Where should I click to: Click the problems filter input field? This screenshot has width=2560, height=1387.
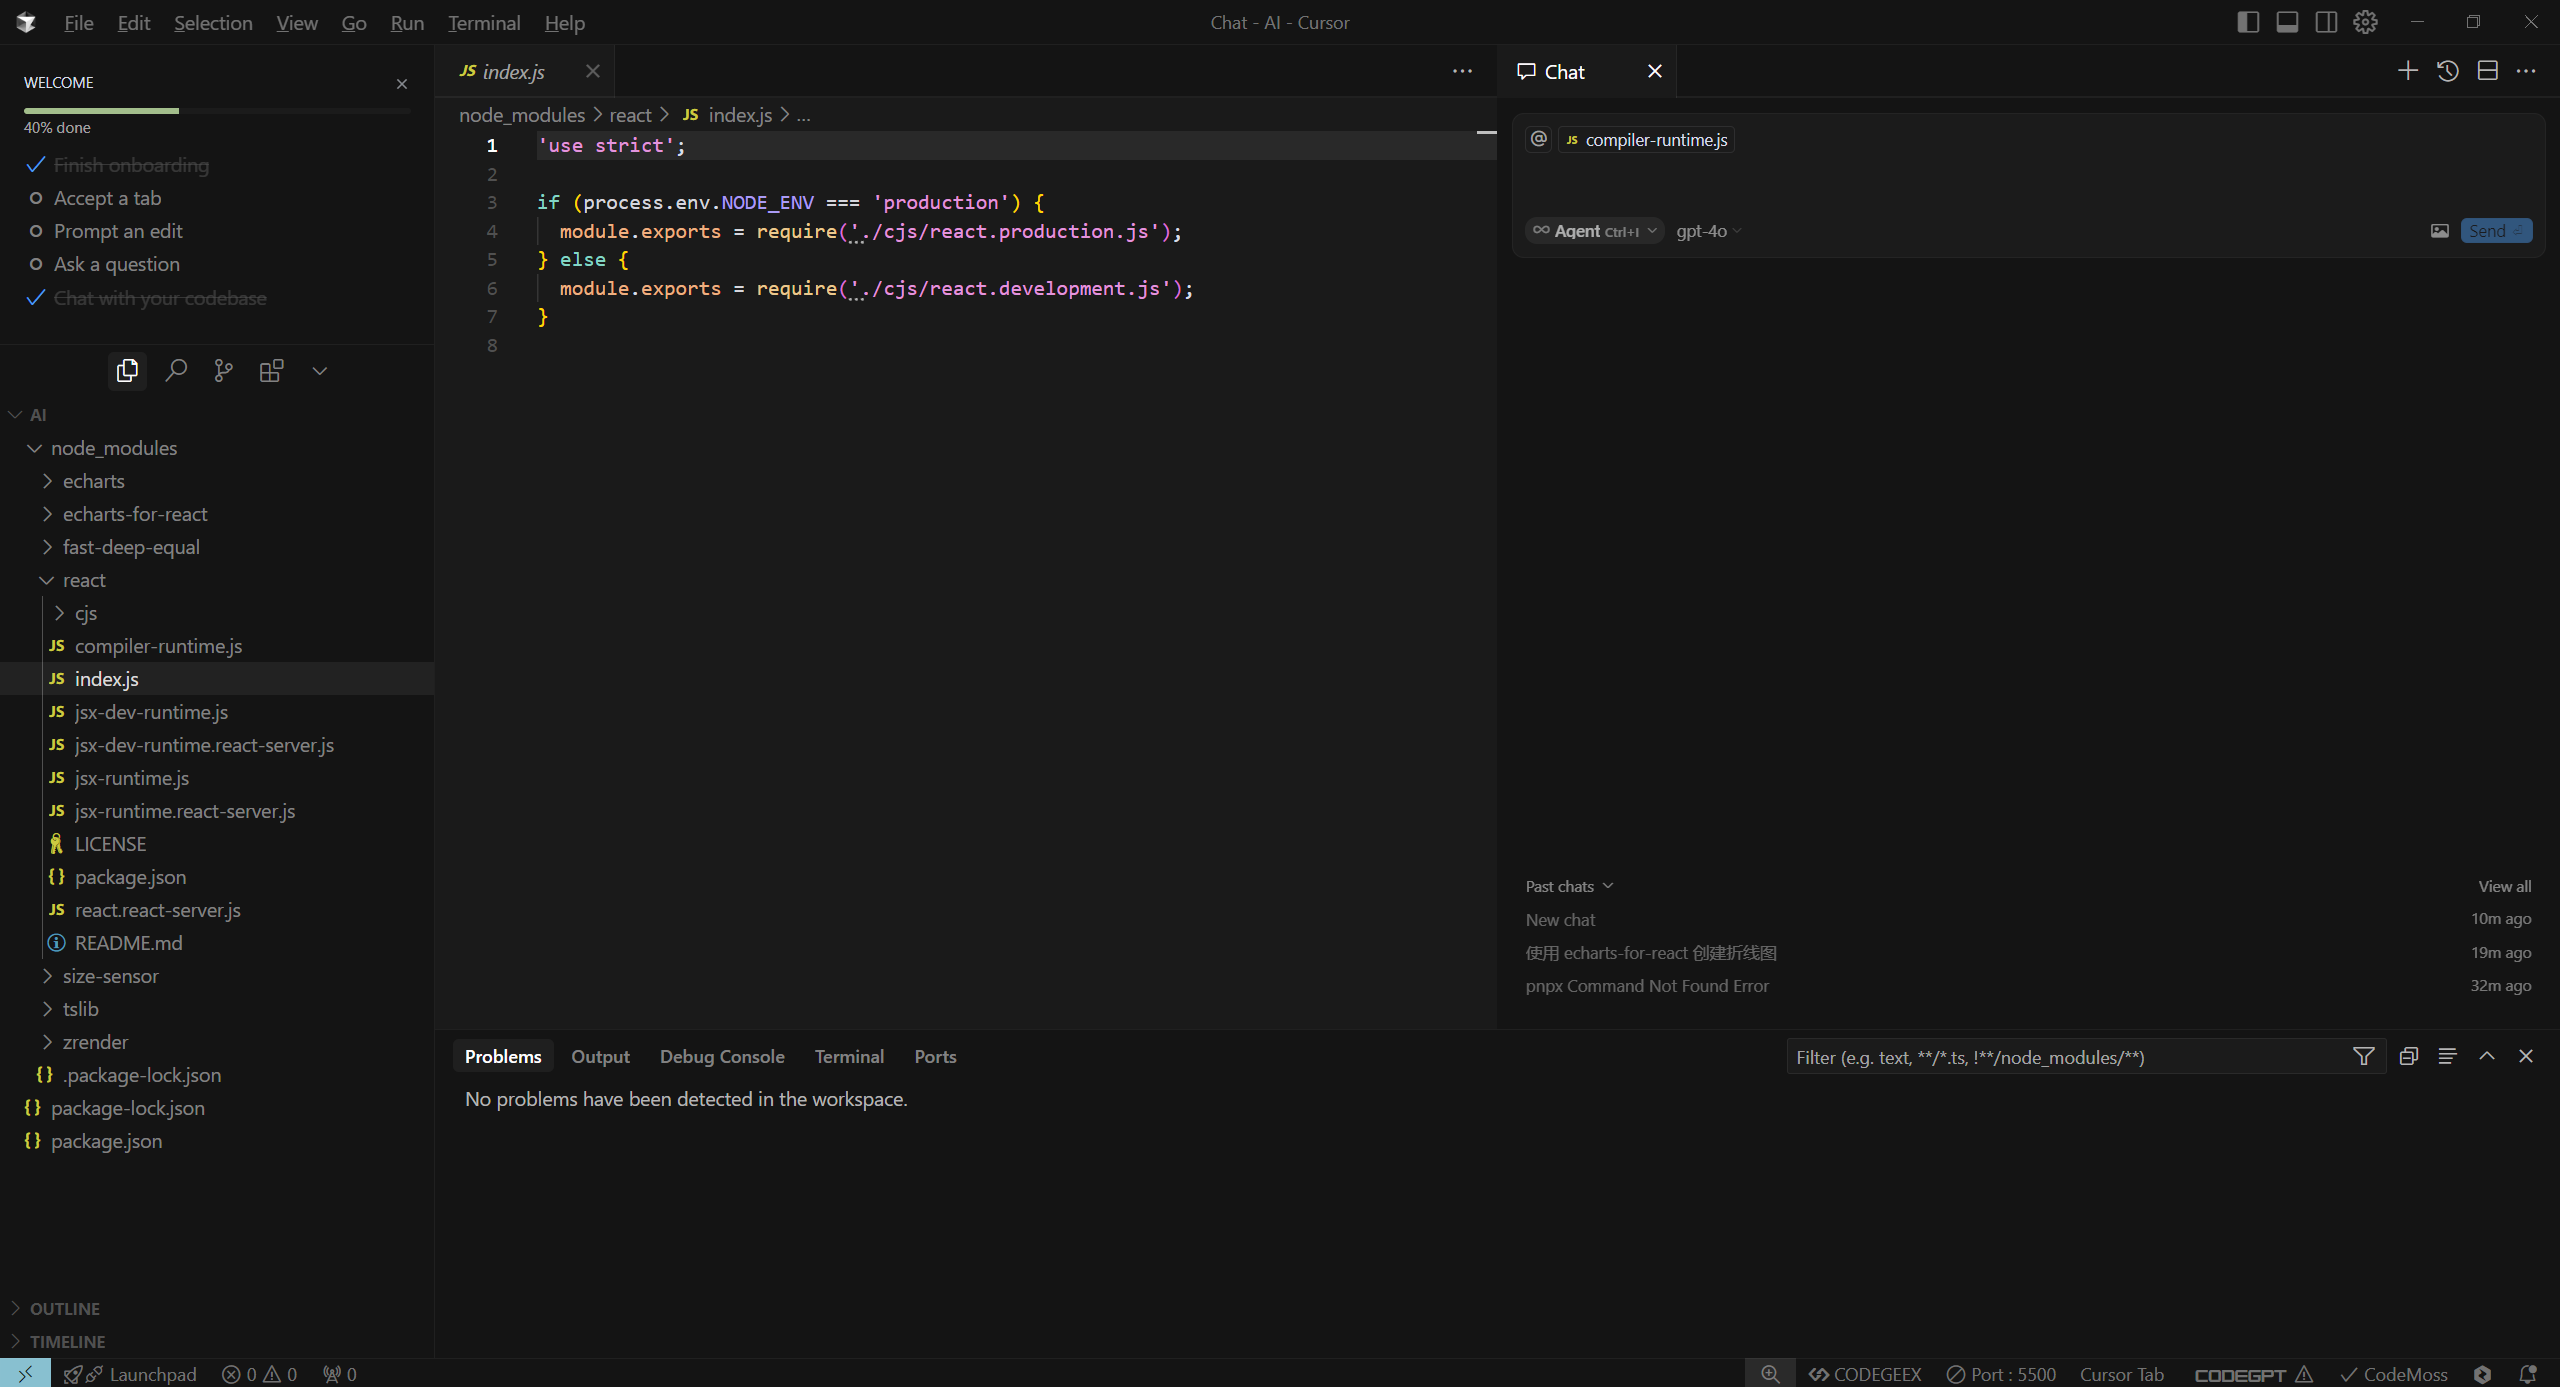click(x=2065, y=1057)
